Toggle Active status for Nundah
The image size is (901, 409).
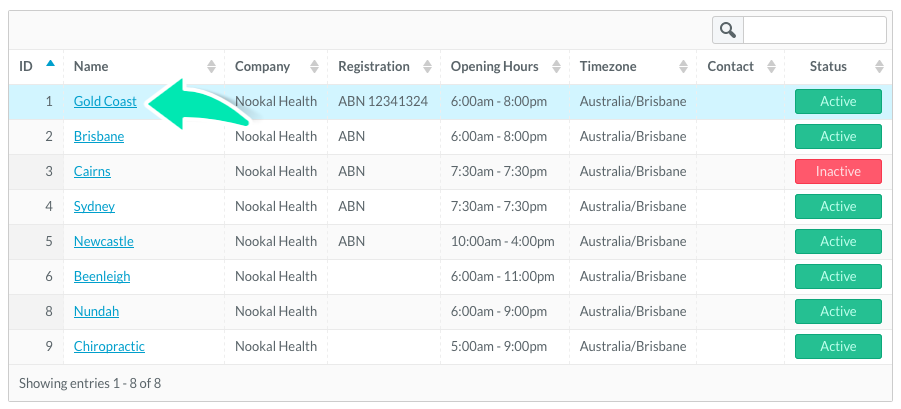tap(838, 312)
